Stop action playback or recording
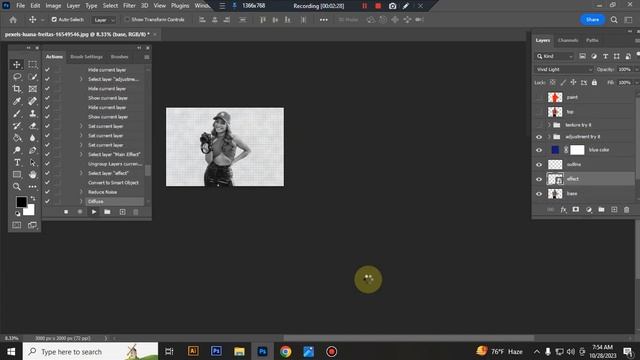Screen dimensions: 640x360 click(x=66, y=212)
